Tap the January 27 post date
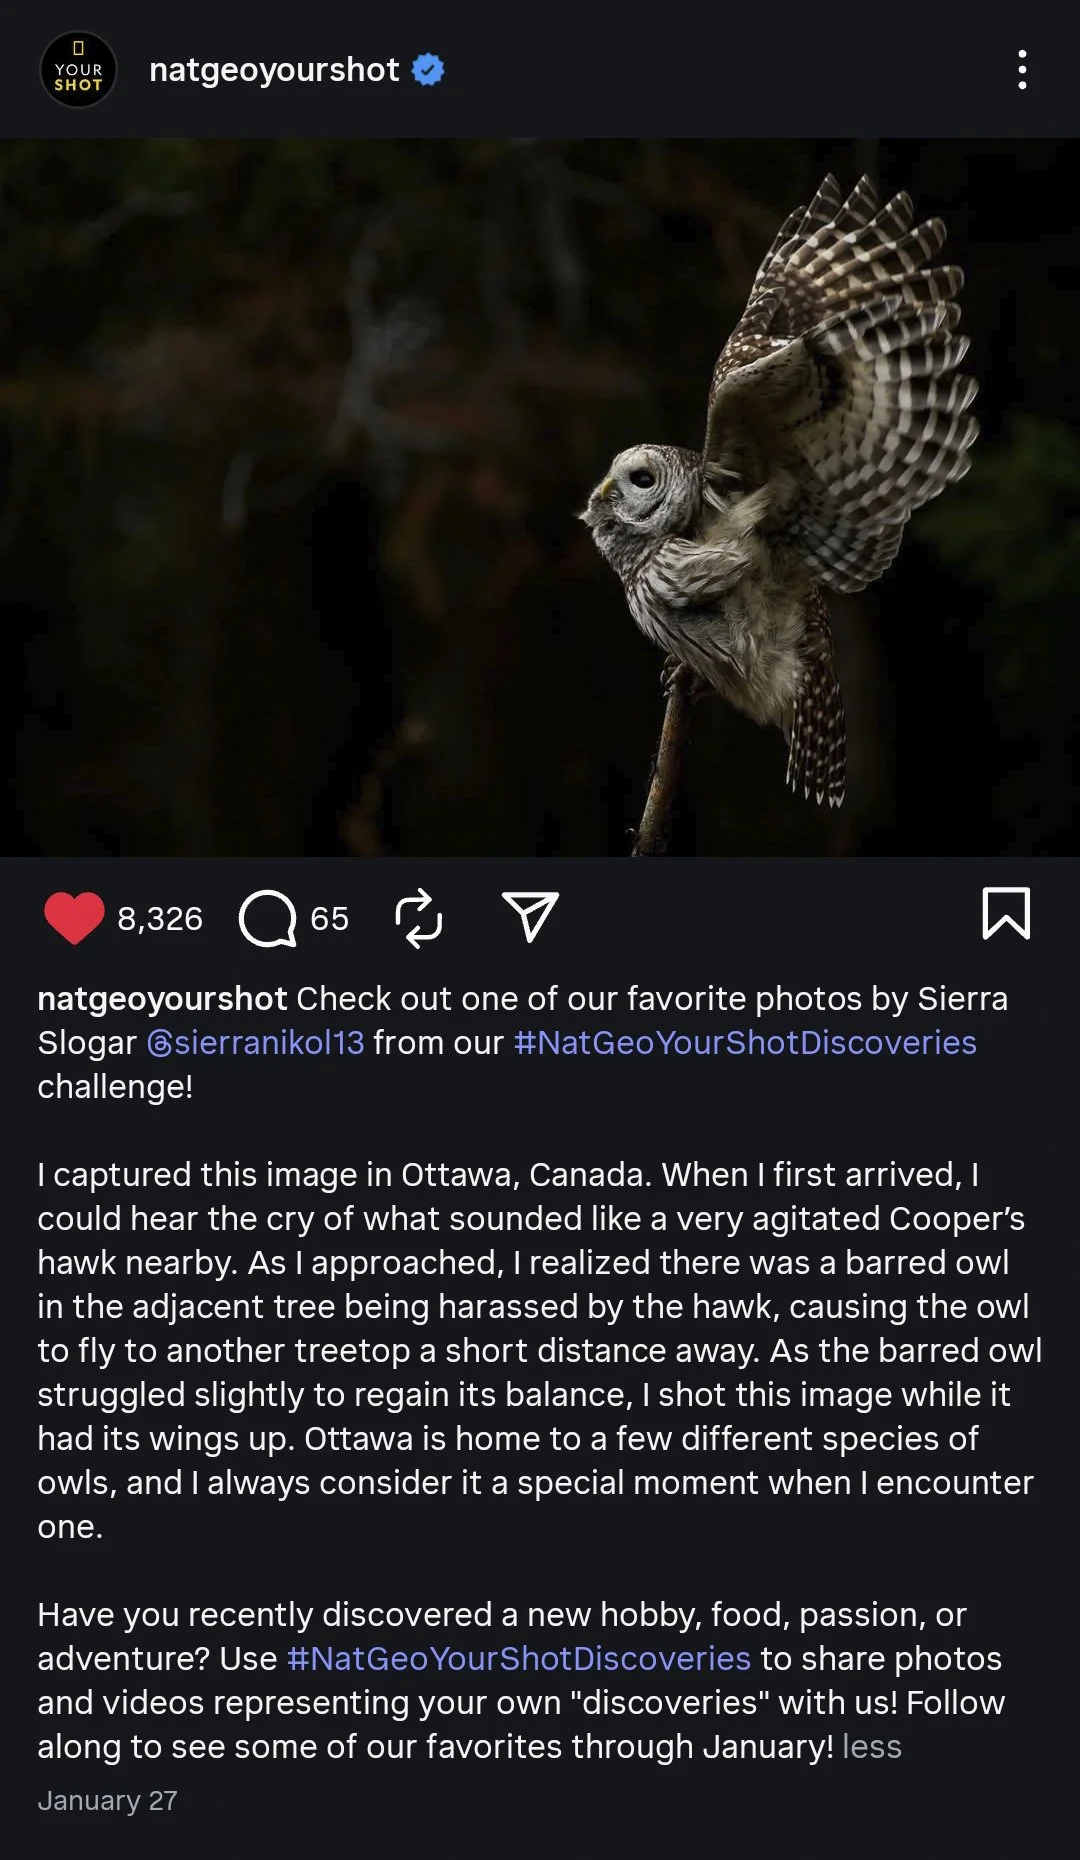Viewport: 1080px width, 1860px height. (x=107, y=1800)
